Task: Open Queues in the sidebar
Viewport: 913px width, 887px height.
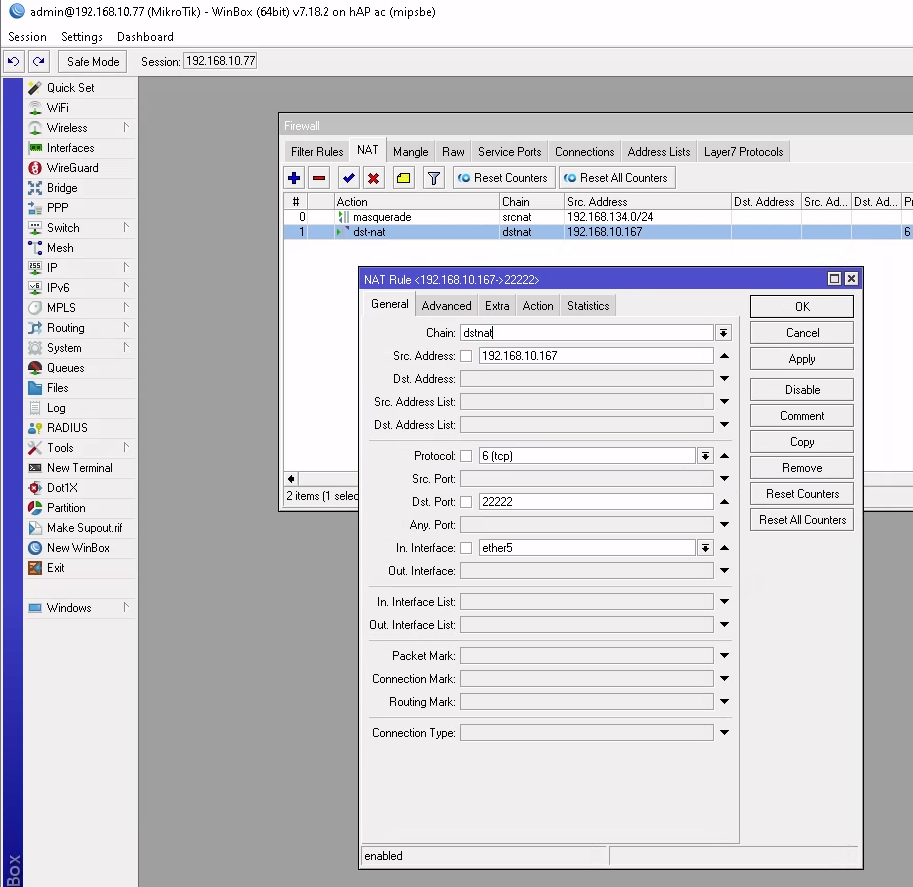Action: pyautogui.click(x=65, y=367)
